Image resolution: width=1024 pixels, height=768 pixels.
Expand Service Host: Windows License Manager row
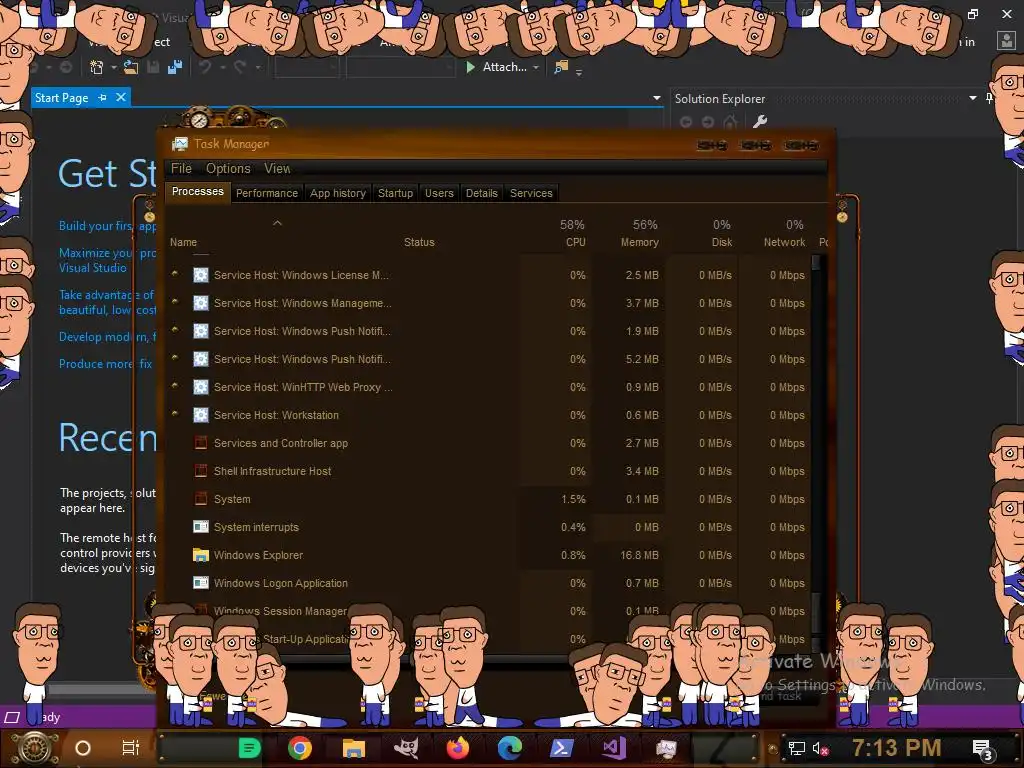(175, 274)
